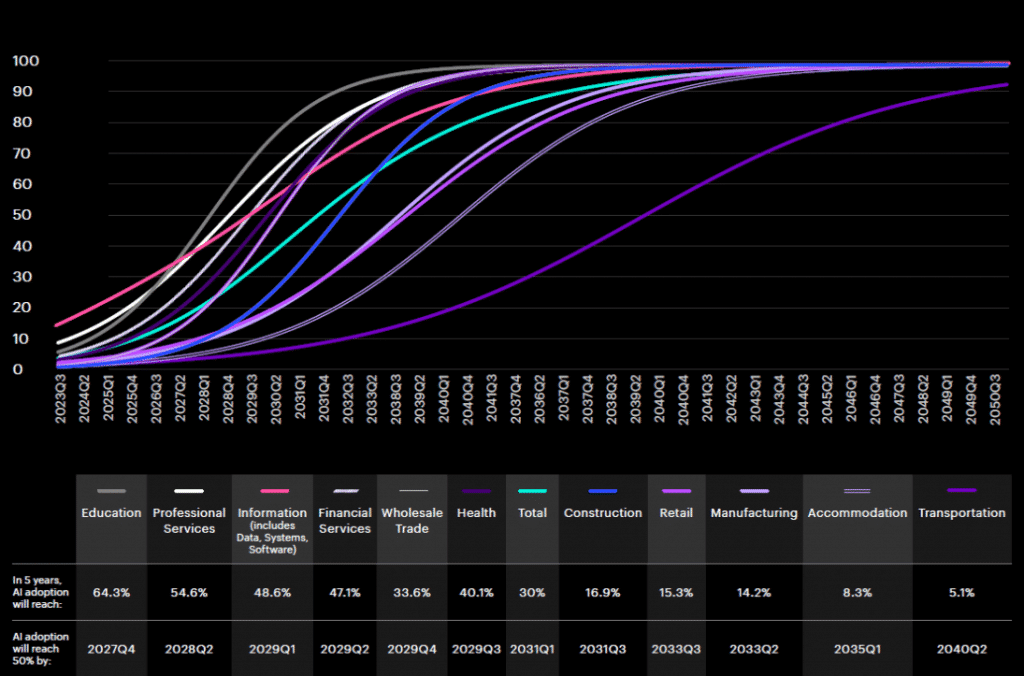Toggle visibility of the Retail series
The width and height of the screenshot is (1024, 676).
click(x=676, y=490)
